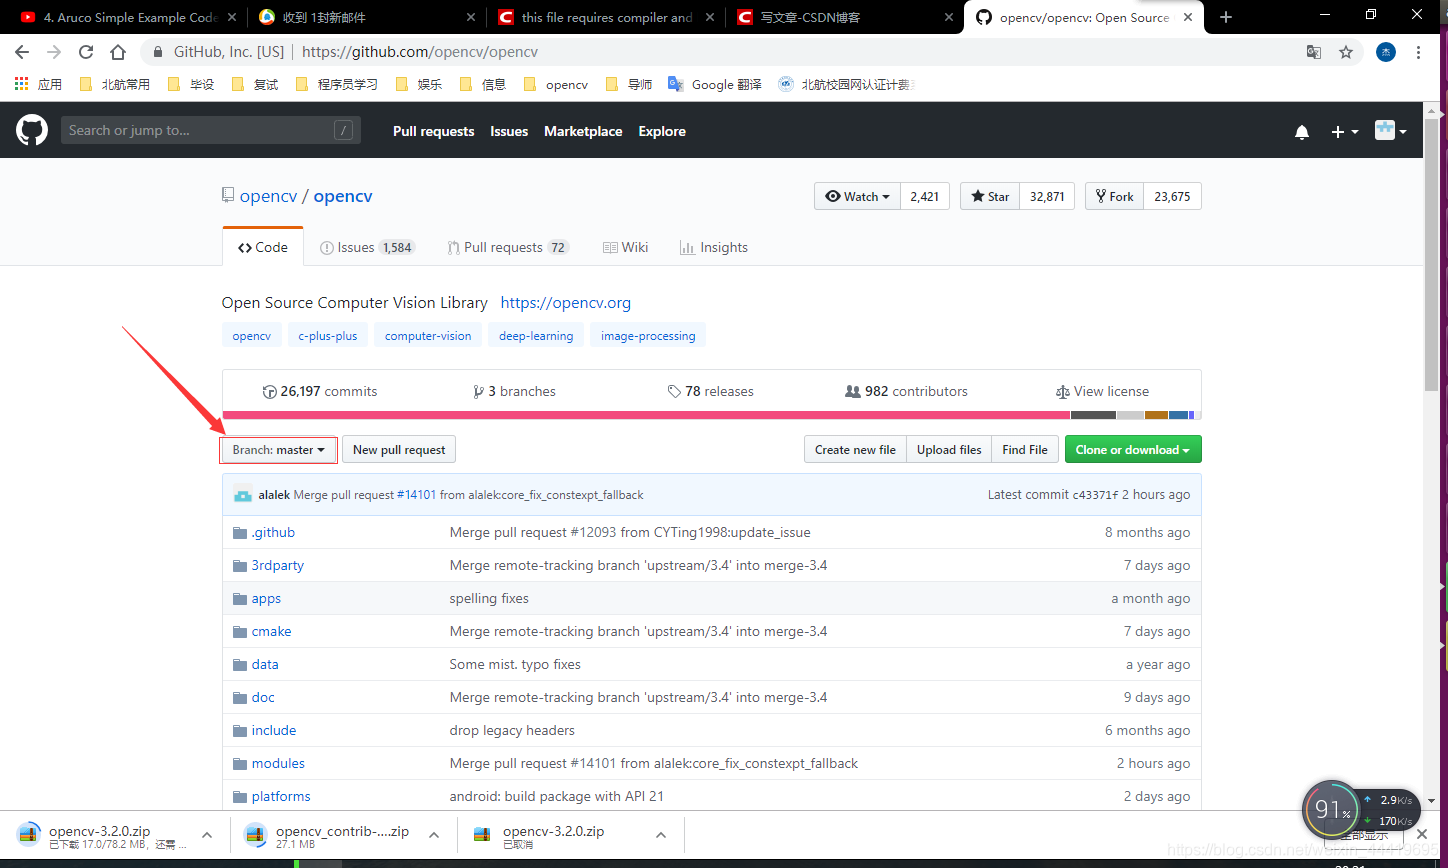Click the site lock icon
The height and width of the screenshot is (868, 1448).
158,52
